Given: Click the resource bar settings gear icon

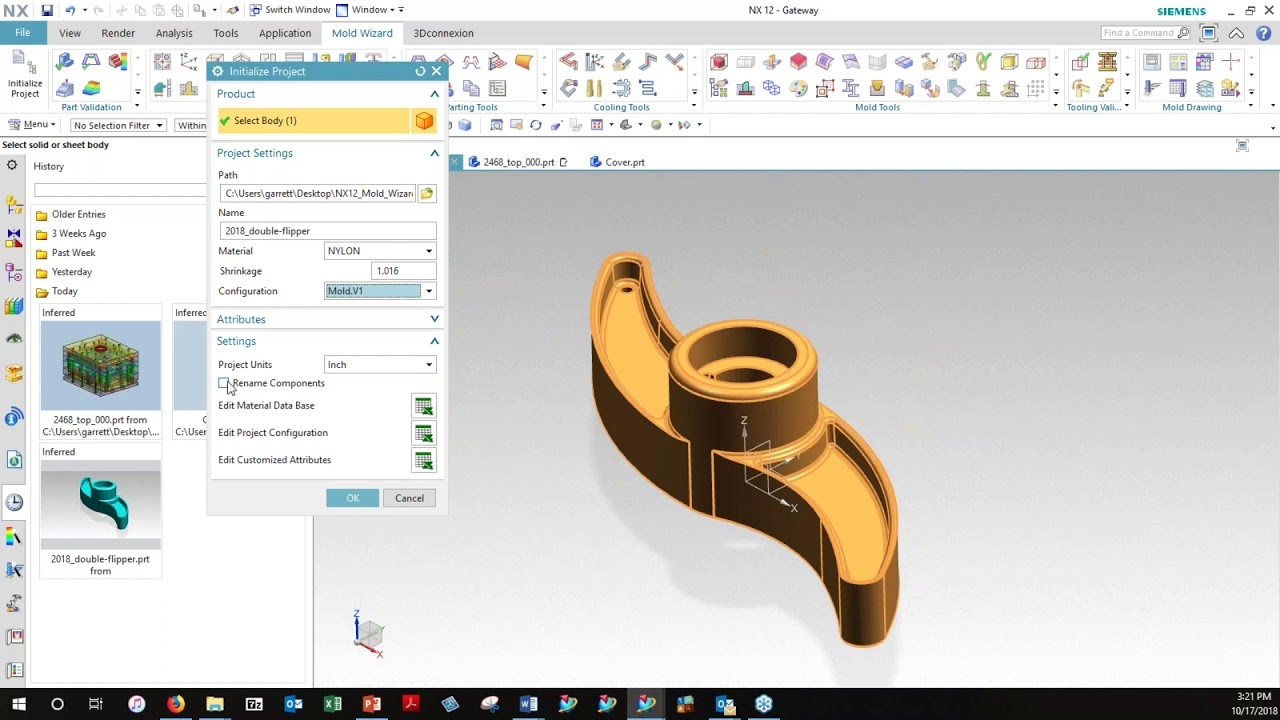Looking at the screenshot, I should 12,166.
